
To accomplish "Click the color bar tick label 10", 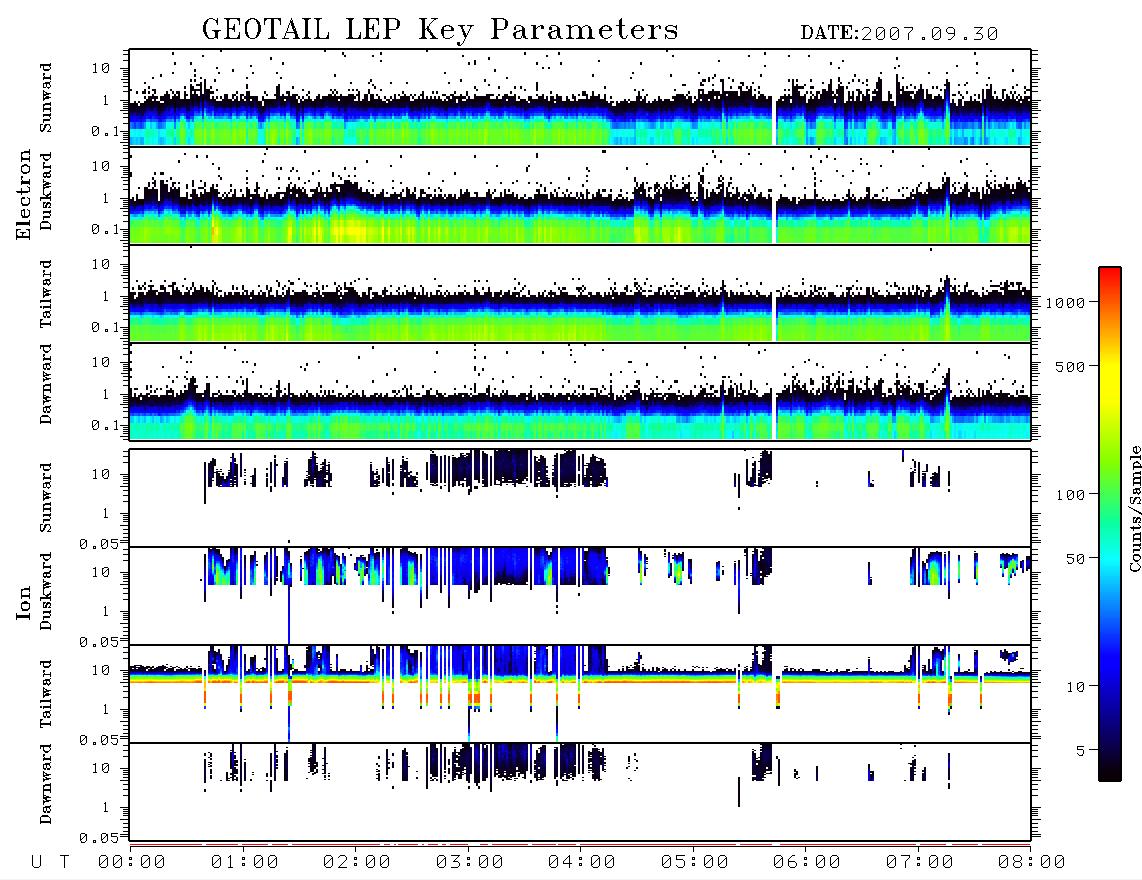I will (1075, 687).
